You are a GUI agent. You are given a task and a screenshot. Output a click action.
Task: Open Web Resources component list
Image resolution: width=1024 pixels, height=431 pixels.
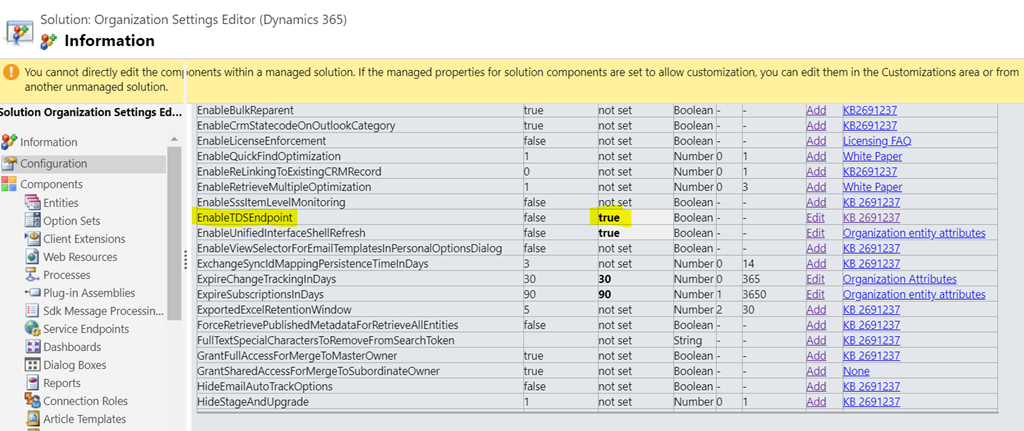[x=80, y=257]
